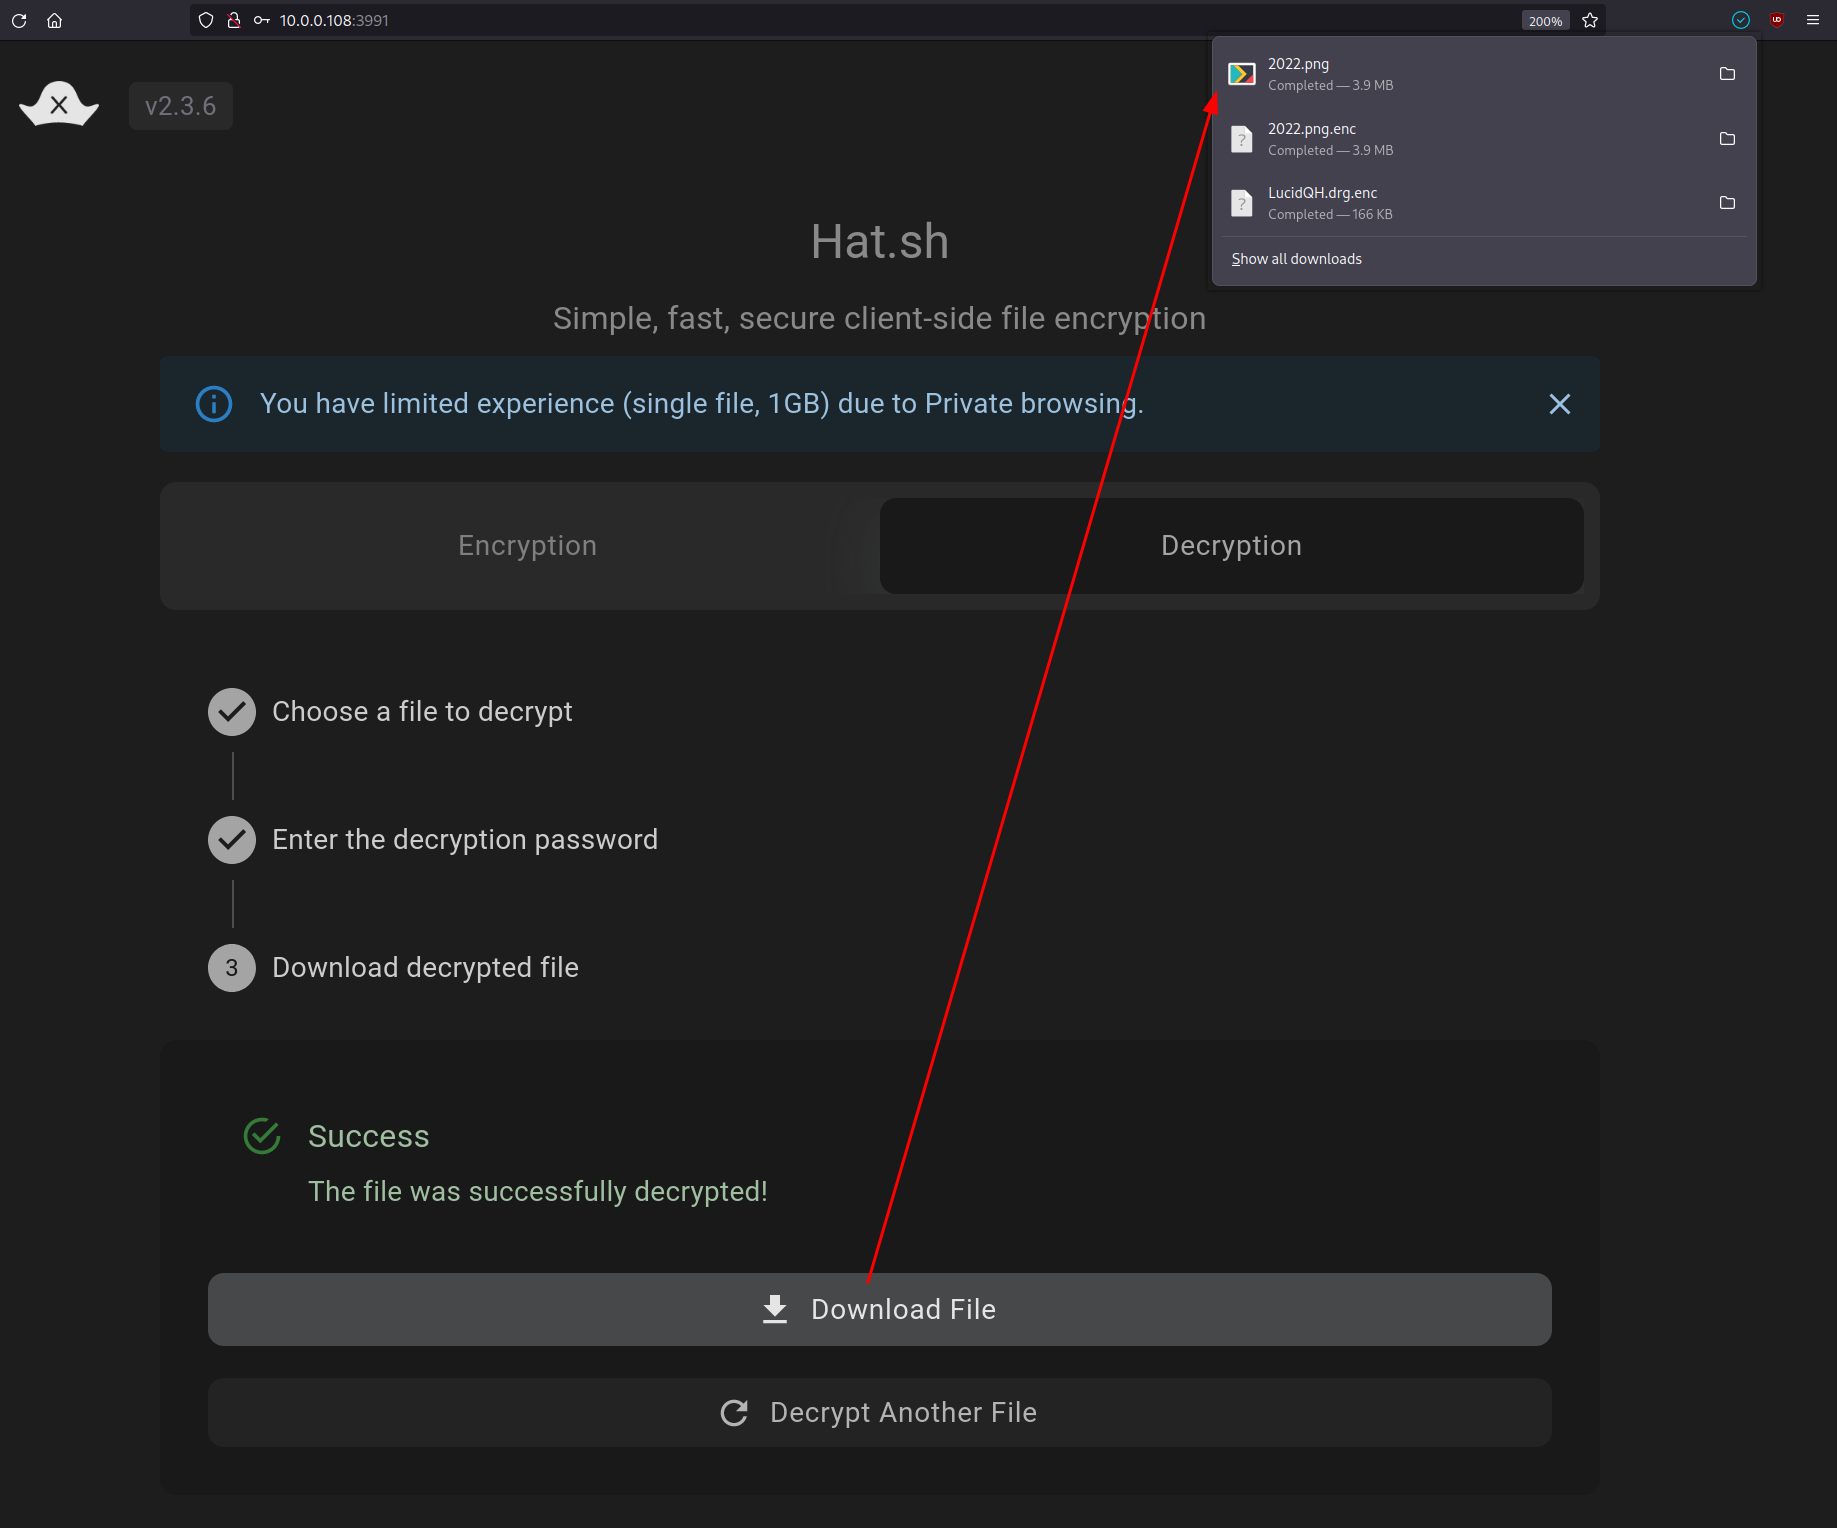
Task: Click Decrypt Another File button
Action: (880, 1413)
